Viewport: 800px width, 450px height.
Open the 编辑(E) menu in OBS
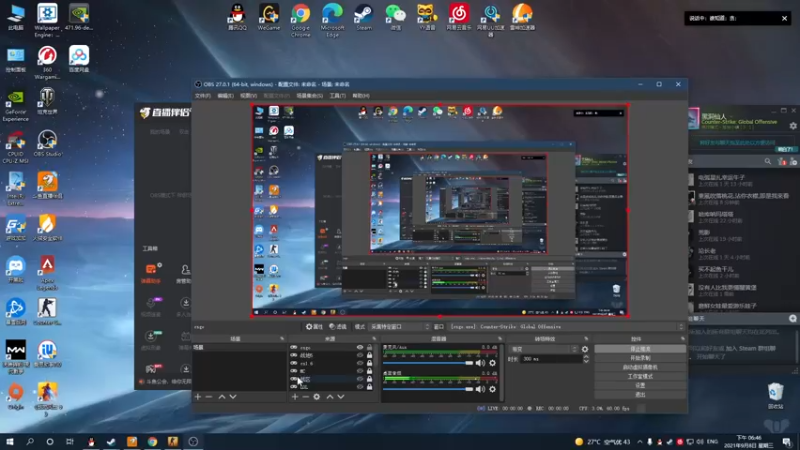click(x=225, y=96)
